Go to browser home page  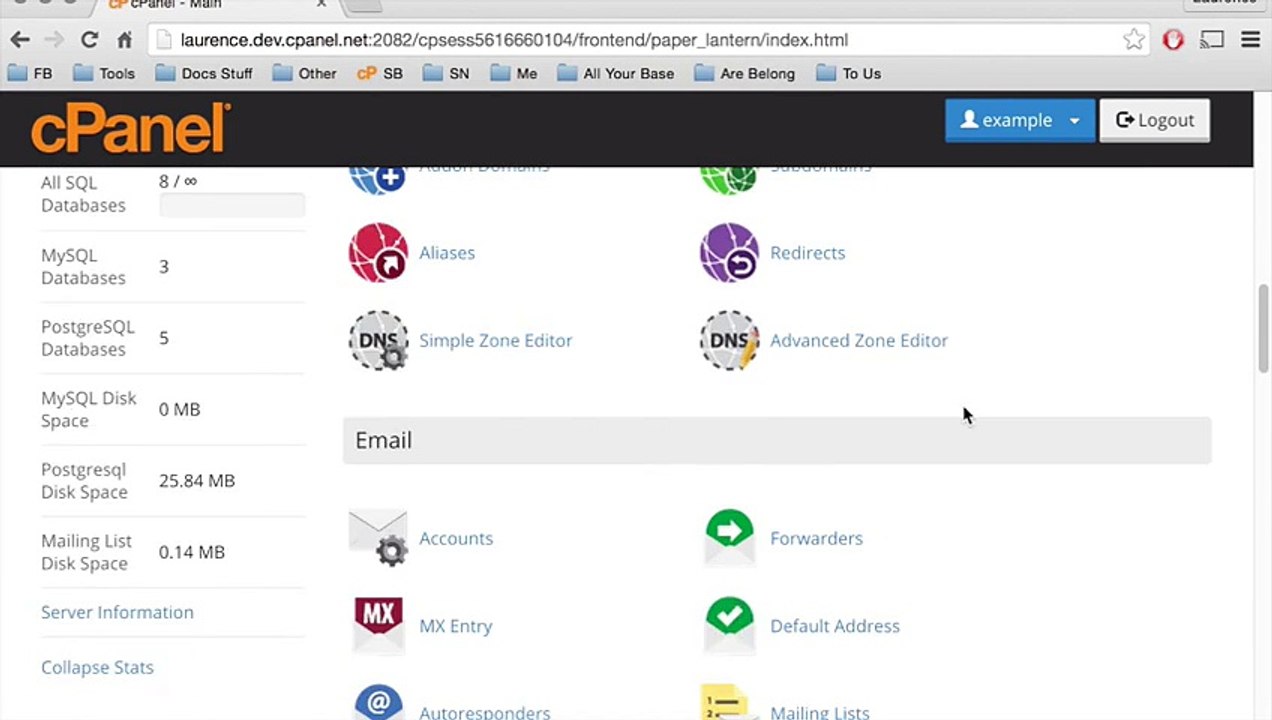124,40
